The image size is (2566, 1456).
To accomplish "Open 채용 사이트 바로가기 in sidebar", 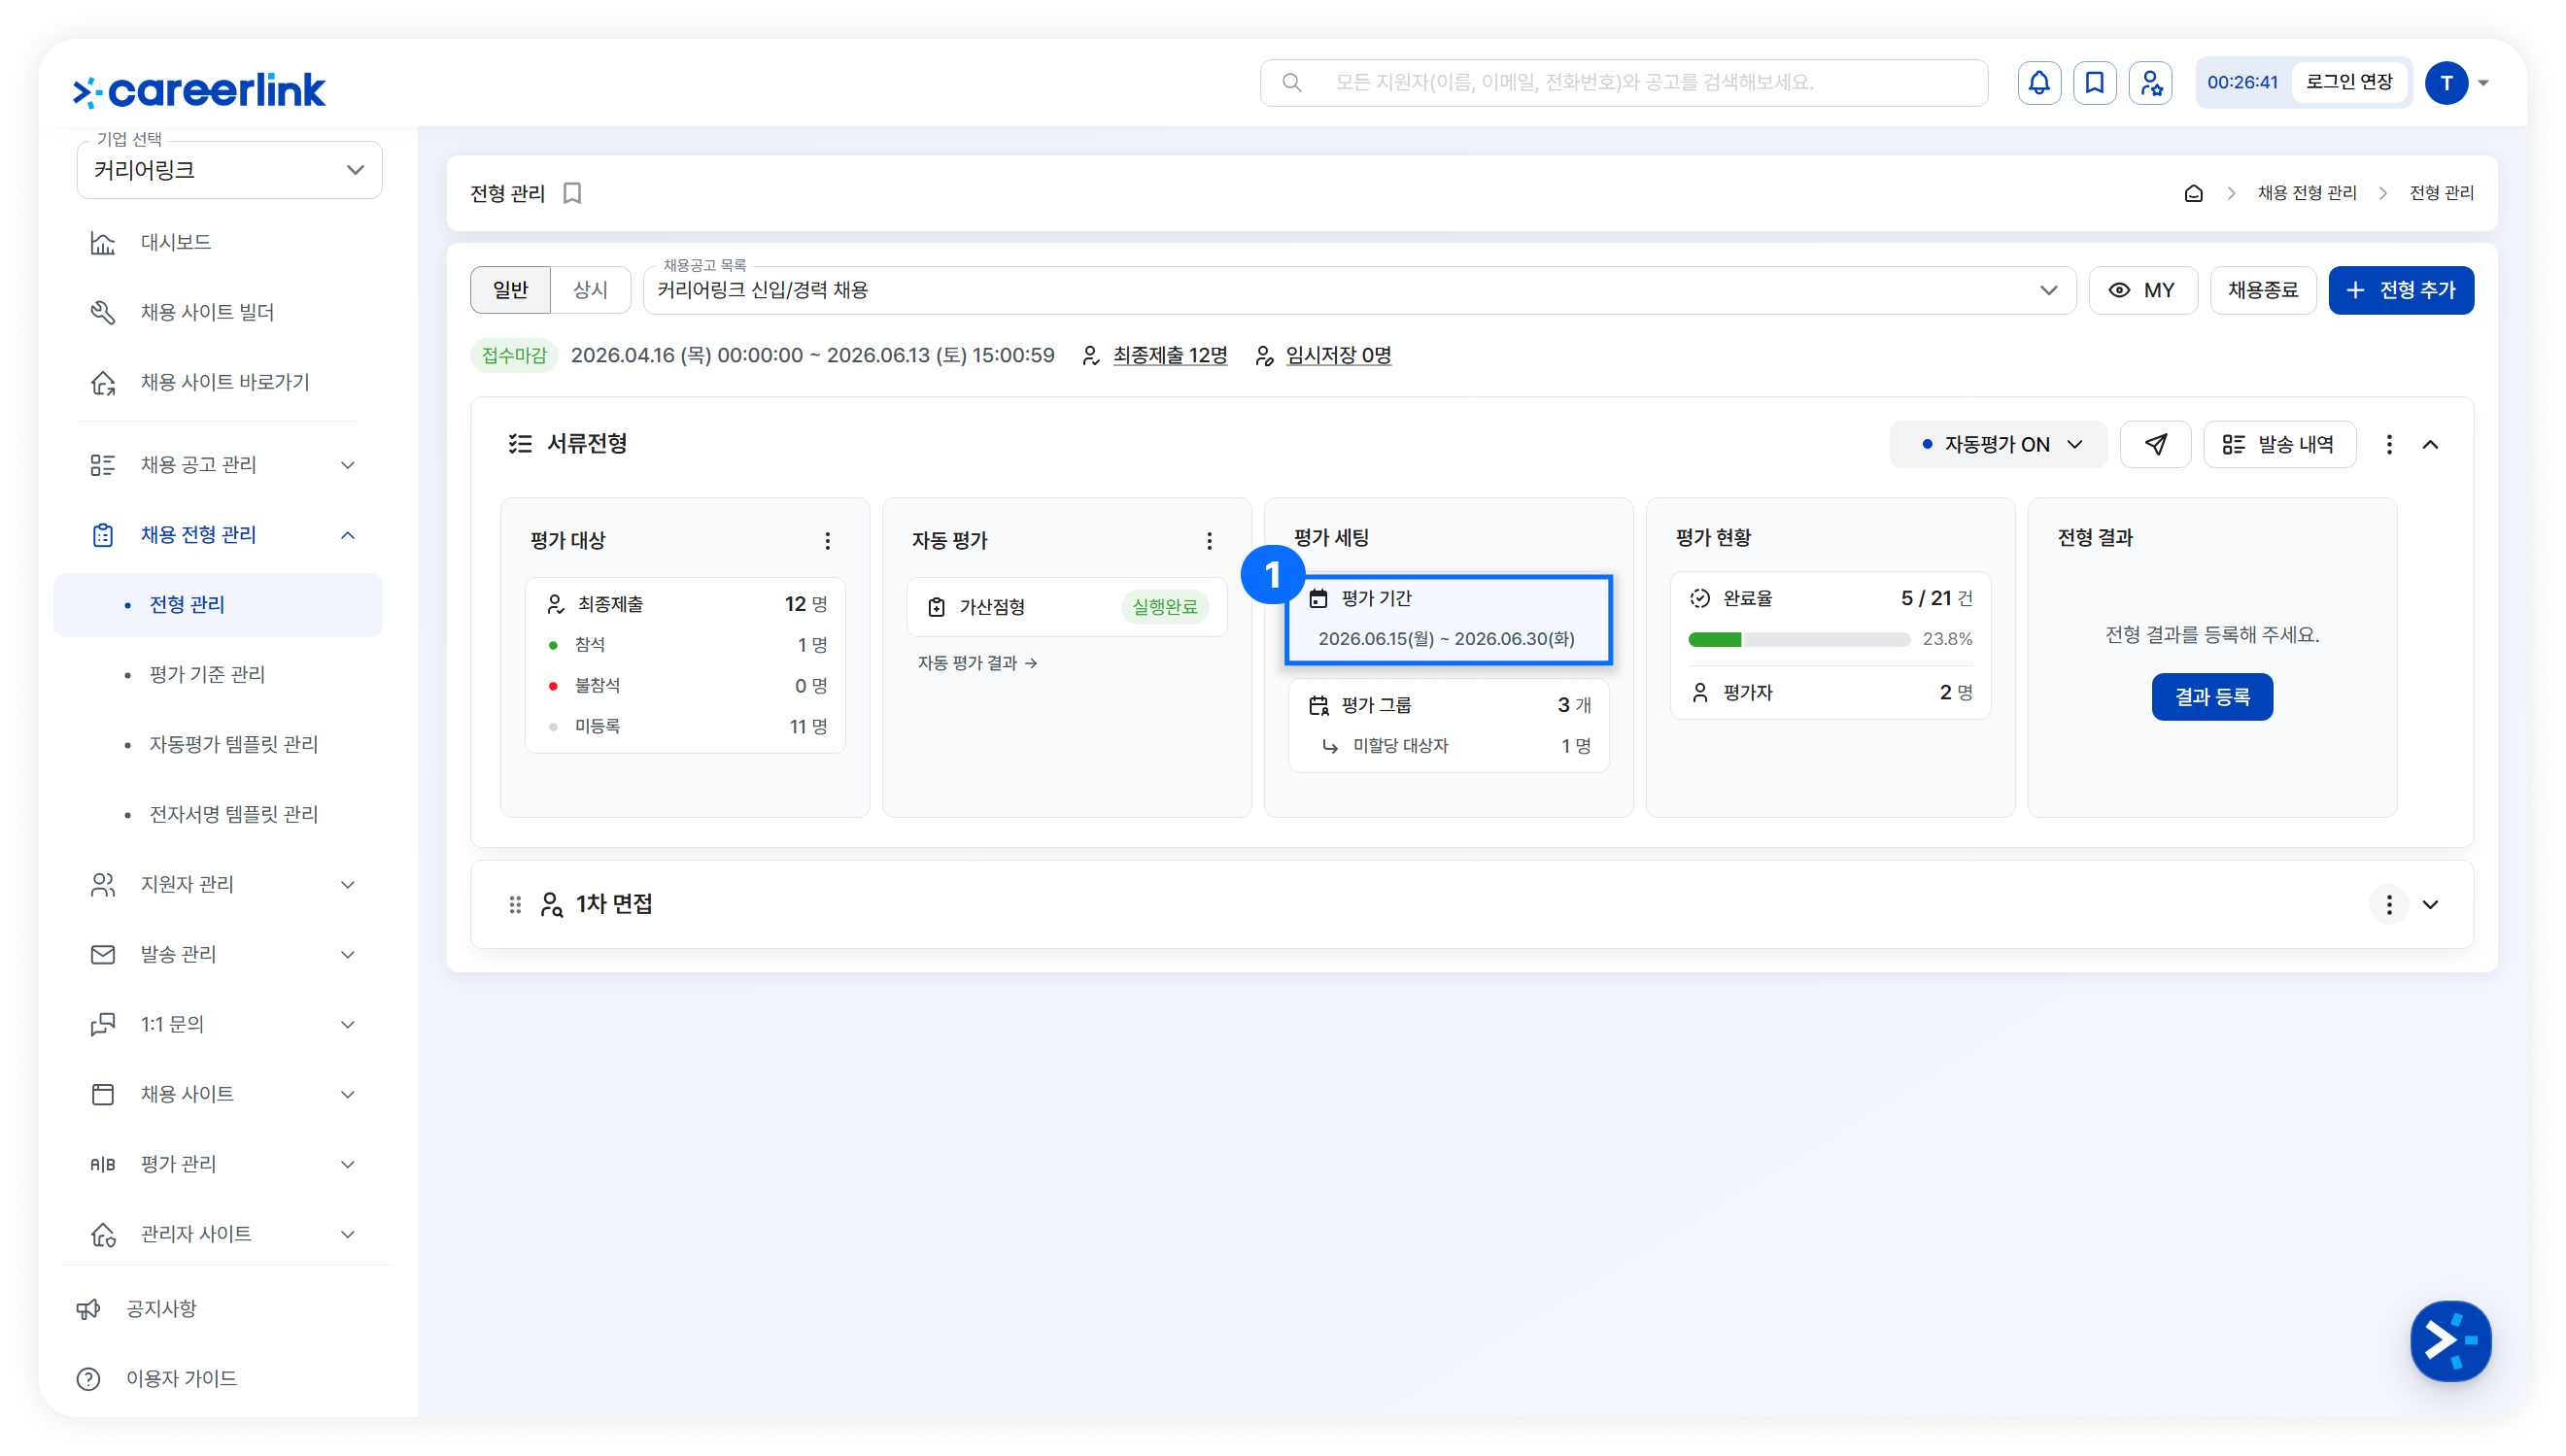I will (219, 383).
